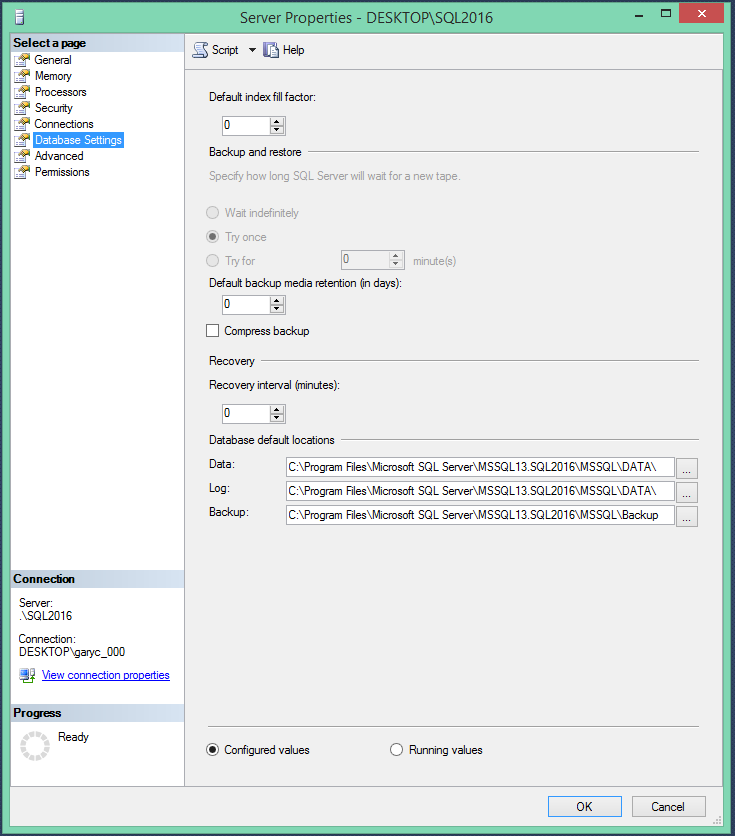Open the Memory page

click(x=53, y=76)
